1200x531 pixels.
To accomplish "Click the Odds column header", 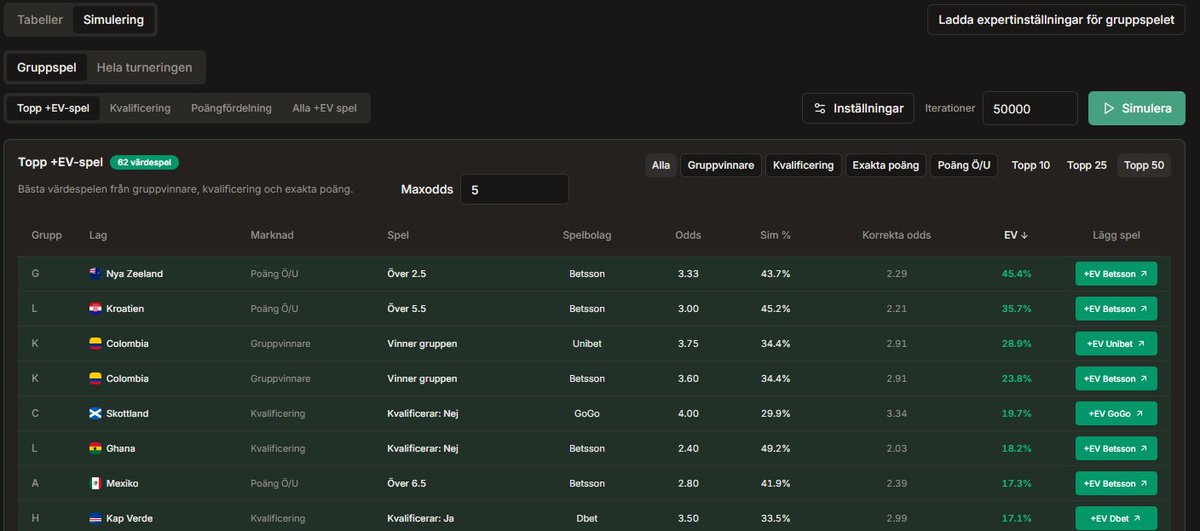I will [x=688, y=235].
